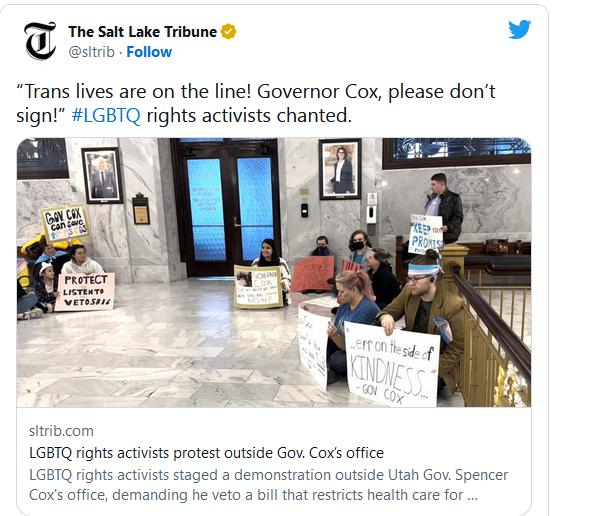Open the #LGBTQ hashtag
Image resolution: width=596 pixels, height=516 pixels.
pos(106,116)
